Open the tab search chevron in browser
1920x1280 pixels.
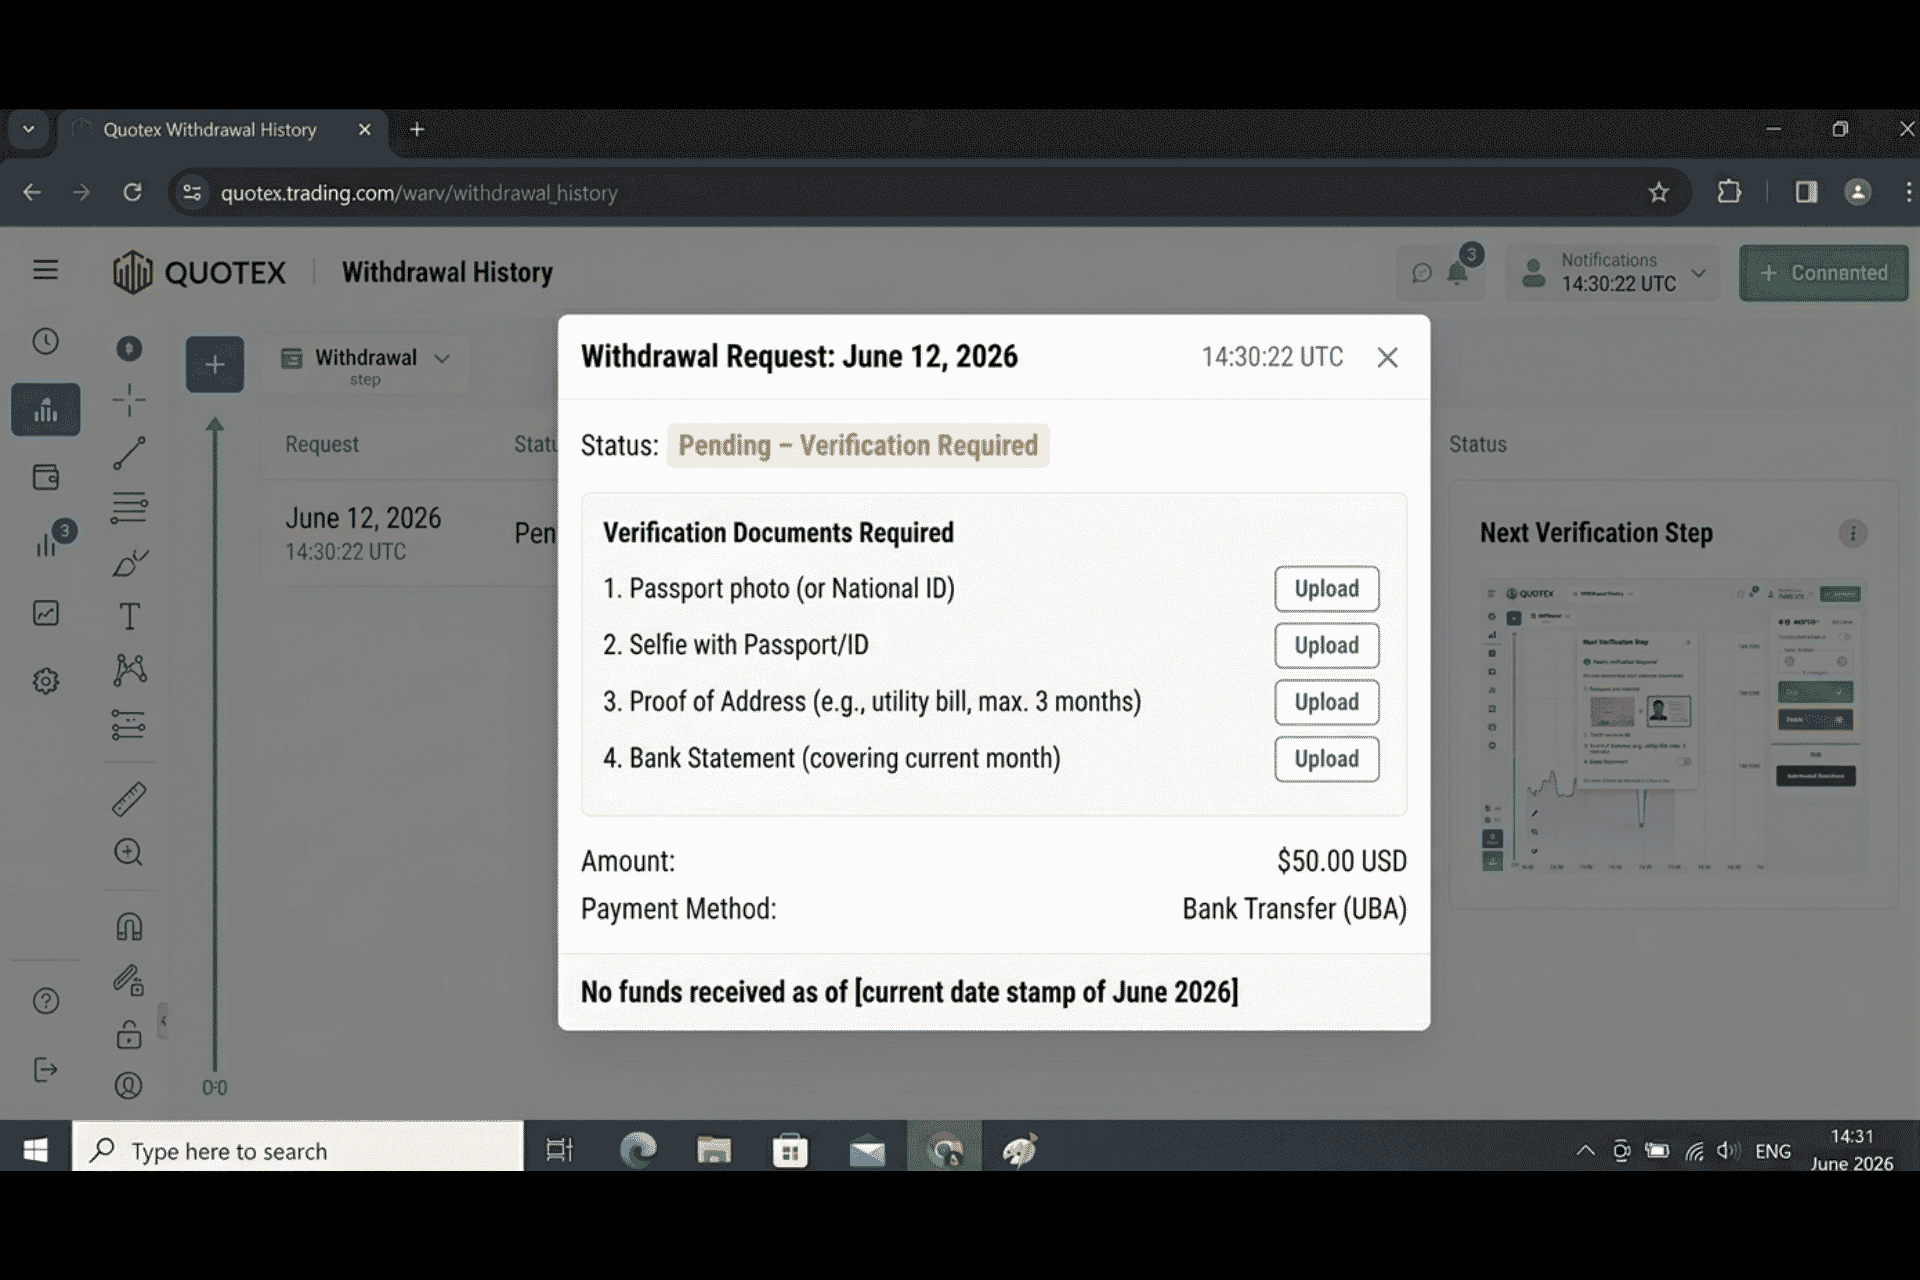pyautogui.click(x=28, y=129)
